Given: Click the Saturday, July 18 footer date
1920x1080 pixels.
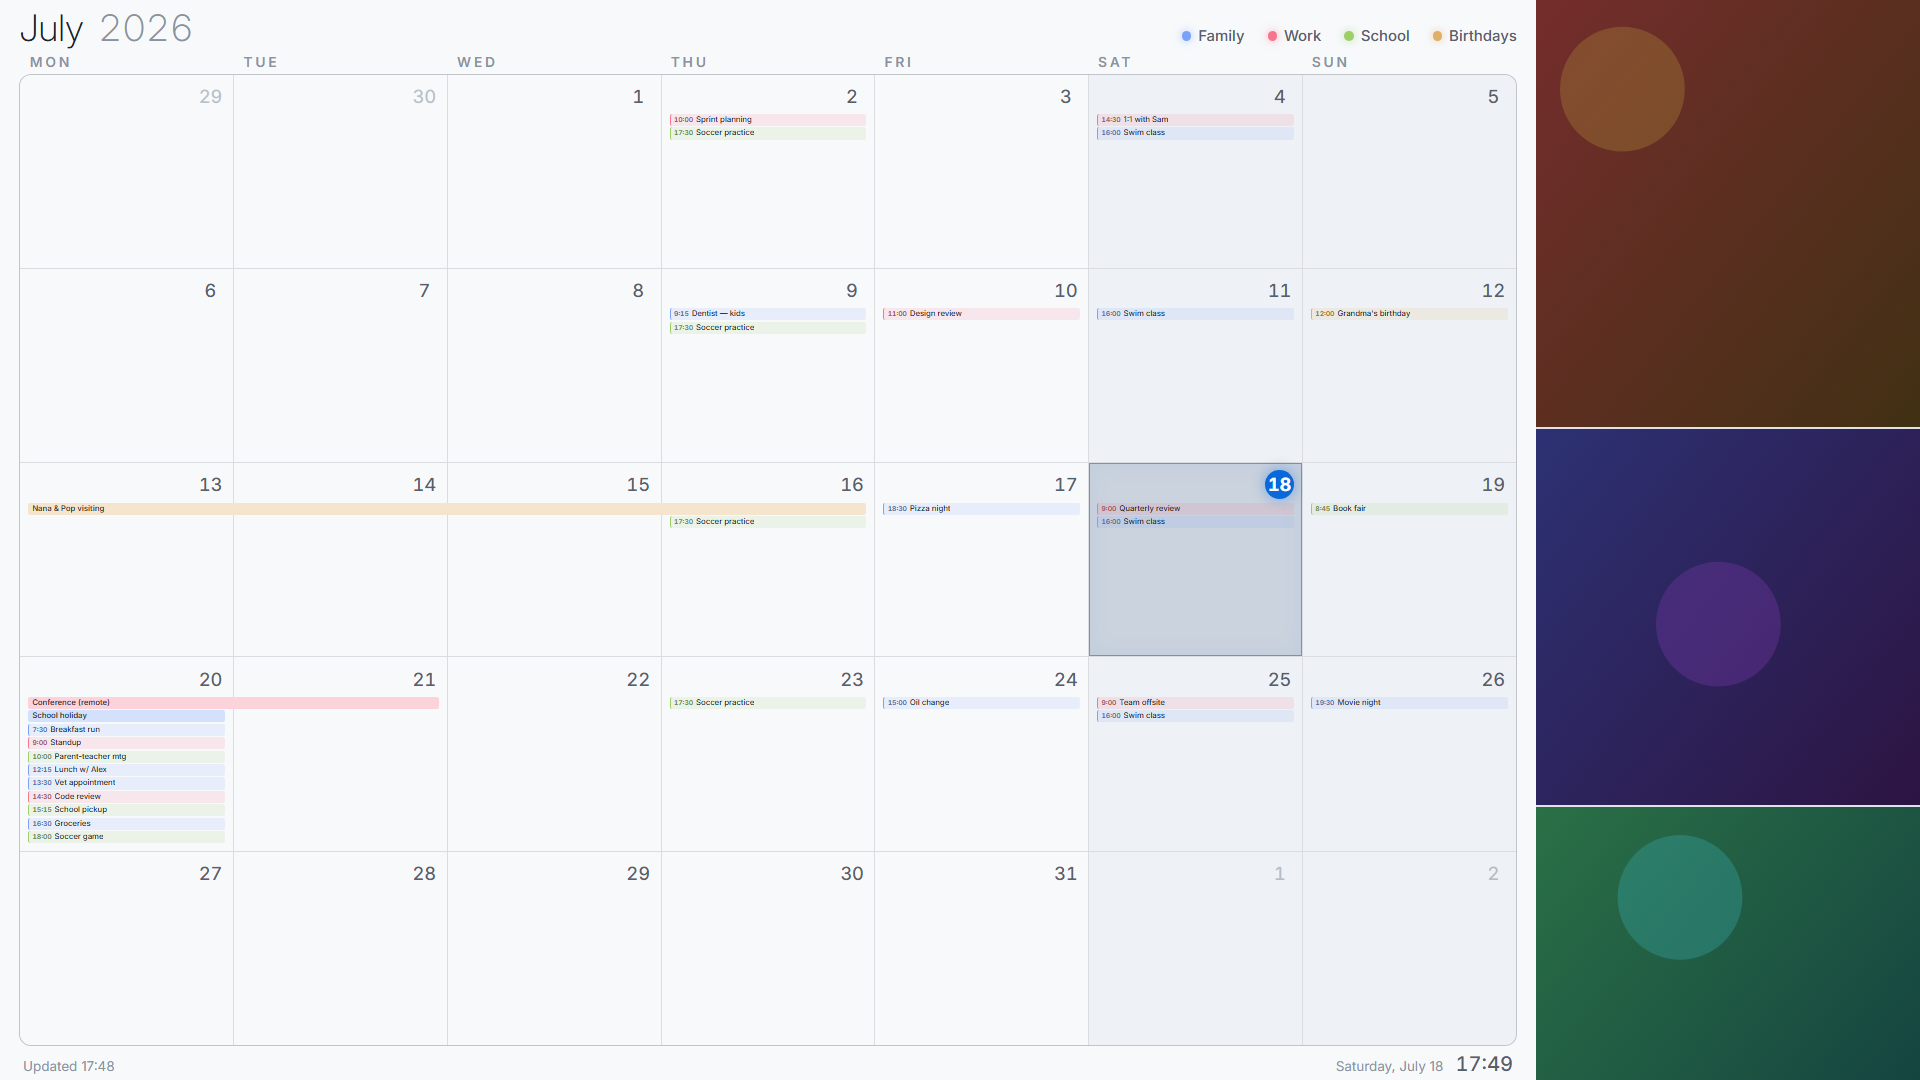Looking at the screenshot, I should [x=1389, y=1066].
